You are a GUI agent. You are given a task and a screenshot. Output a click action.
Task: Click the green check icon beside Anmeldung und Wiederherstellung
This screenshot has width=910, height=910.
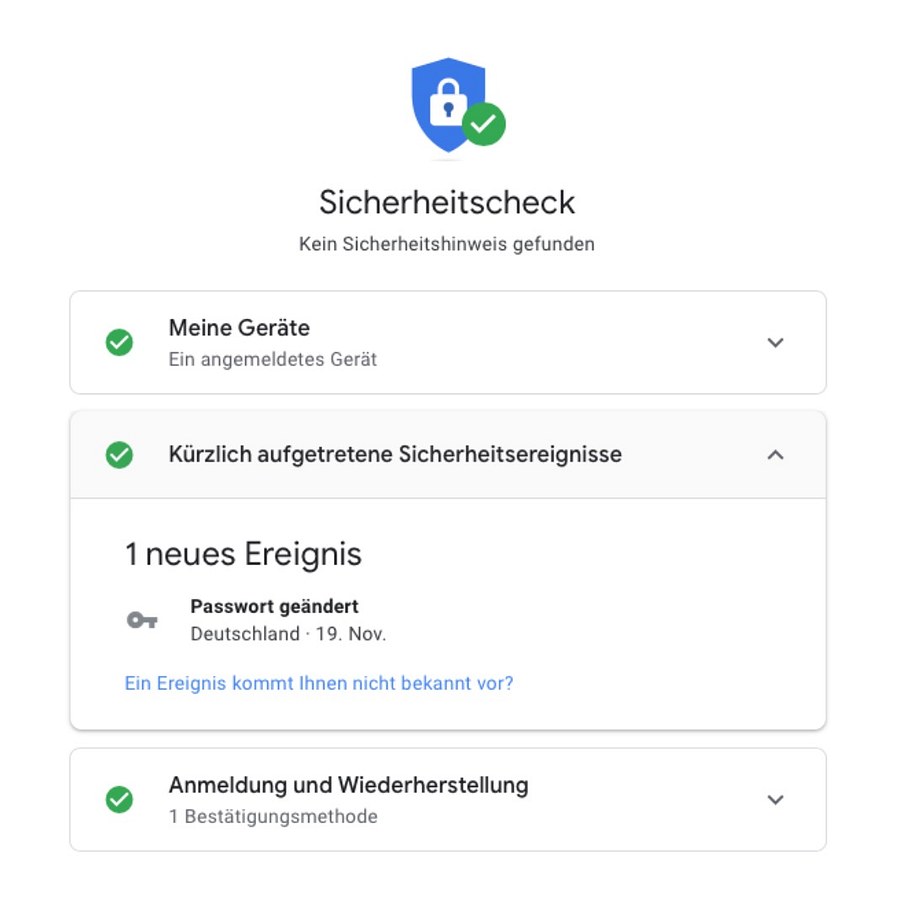(119, 800)
